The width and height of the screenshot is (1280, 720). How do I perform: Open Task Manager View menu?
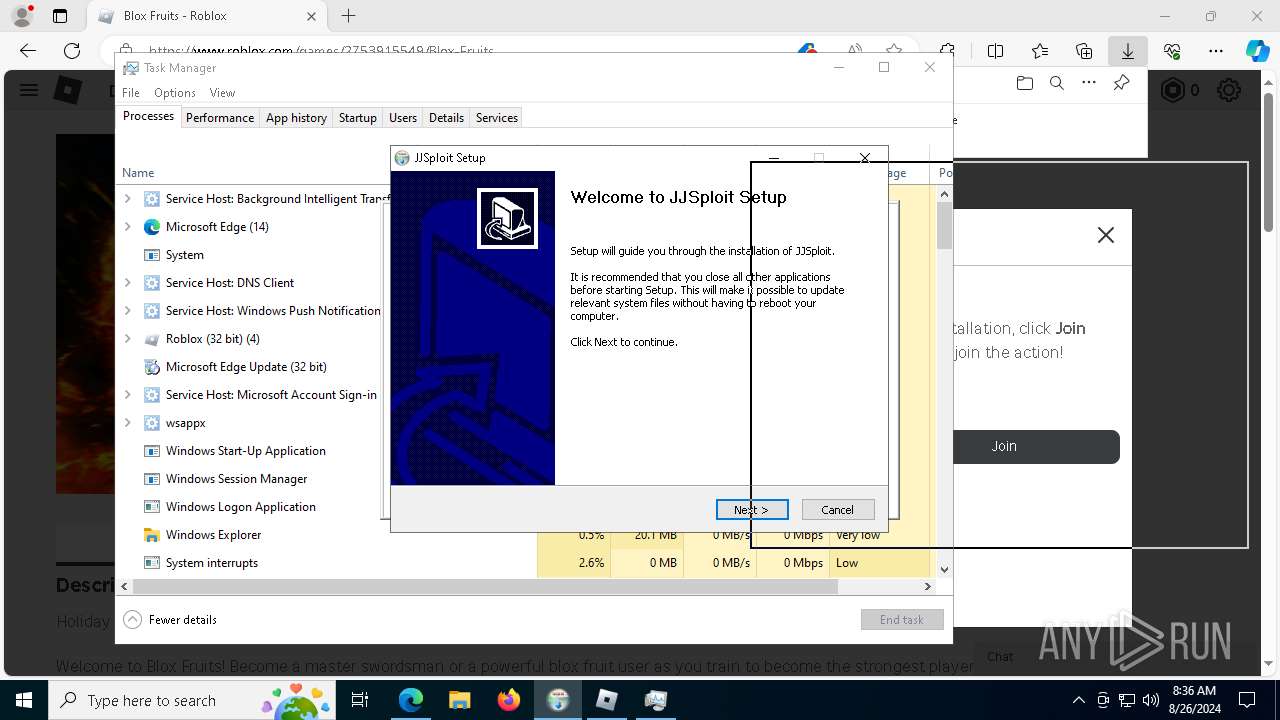click(222, 93)
